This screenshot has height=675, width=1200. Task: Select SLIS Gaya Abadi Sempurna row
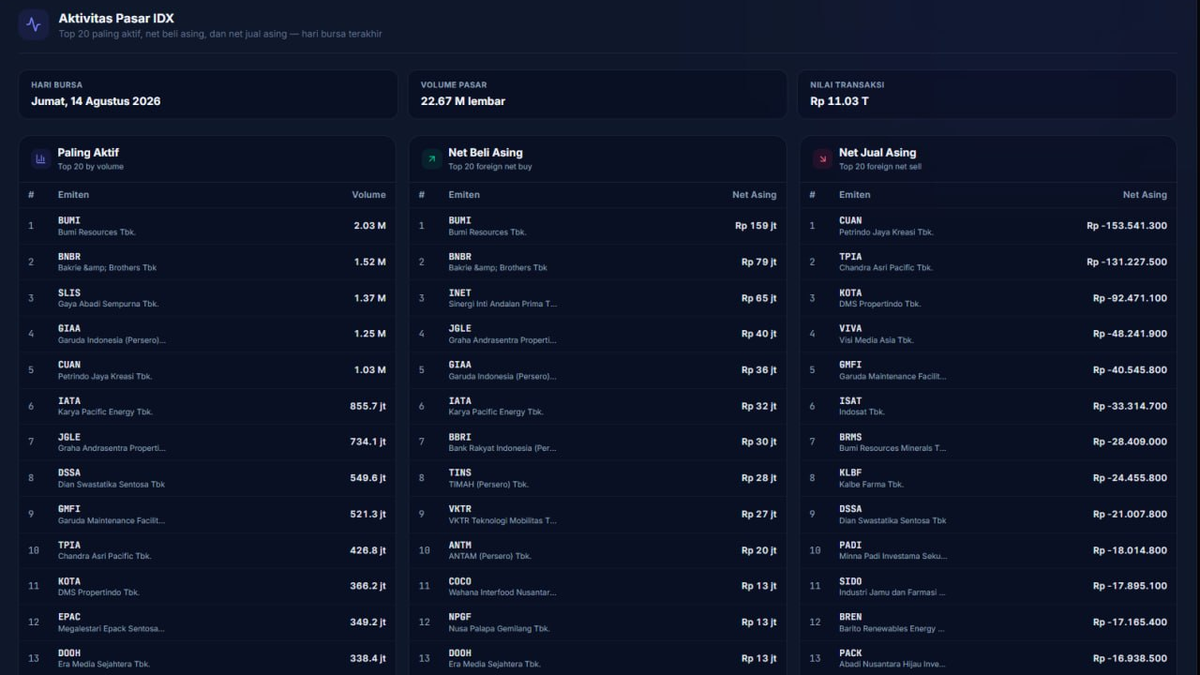(x=207, y=298)
